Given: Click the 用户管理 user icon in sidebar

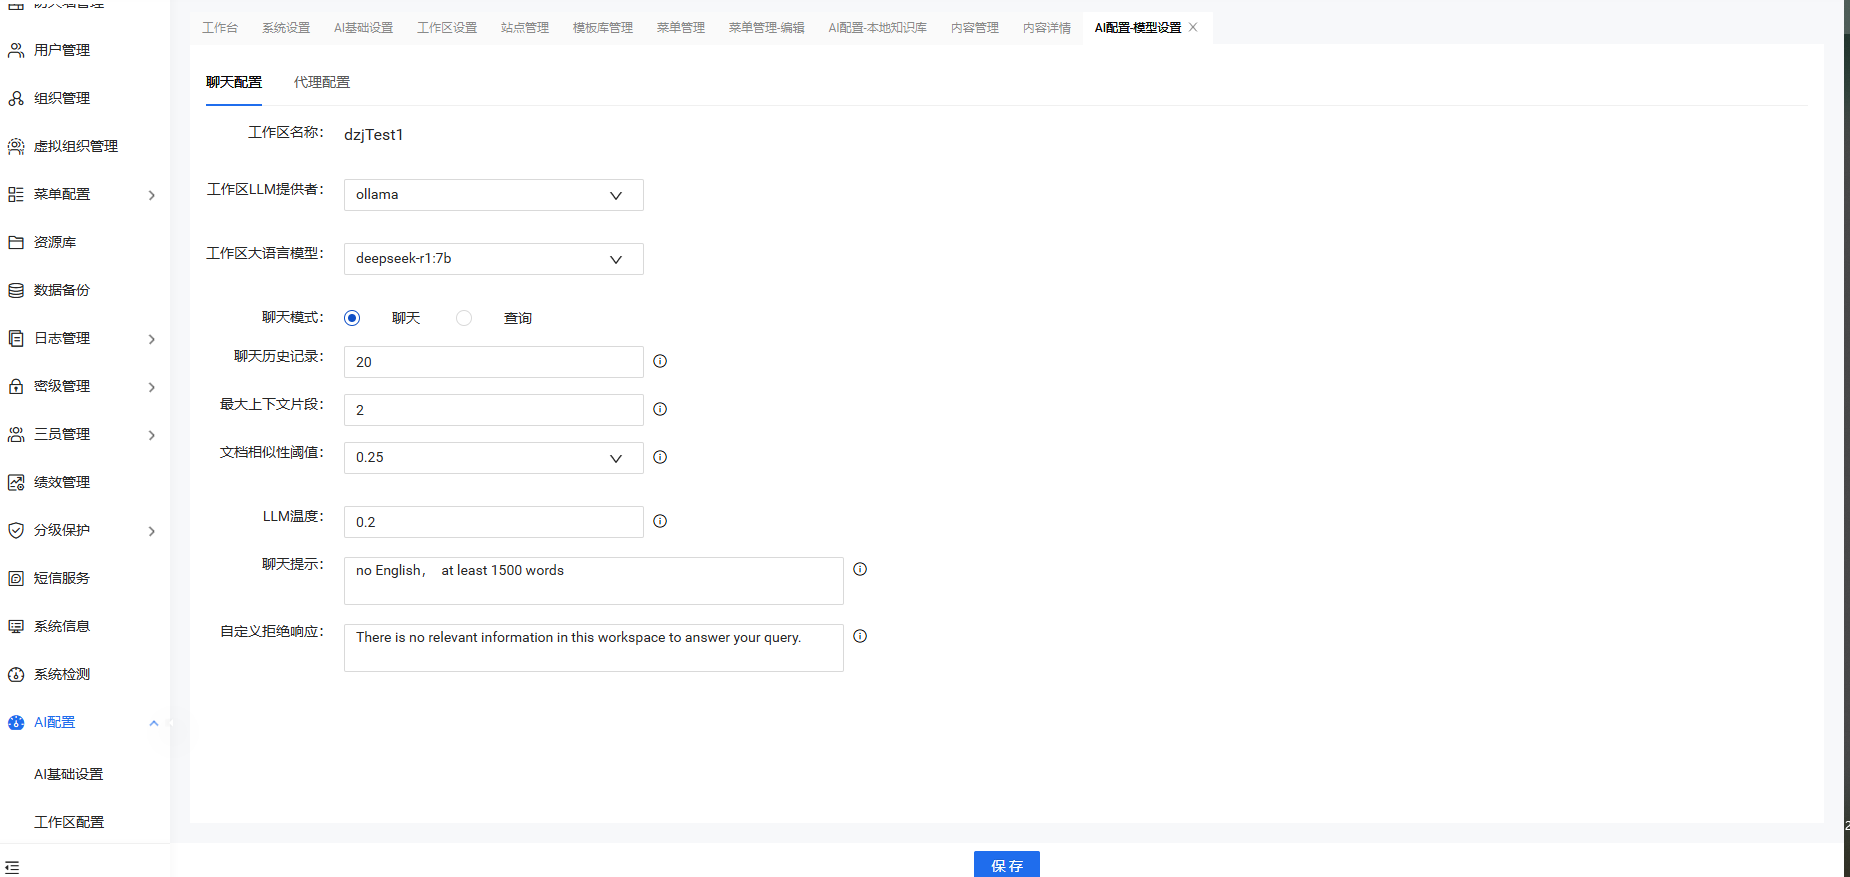Looking at the screenshot, I should click(16, 50).
